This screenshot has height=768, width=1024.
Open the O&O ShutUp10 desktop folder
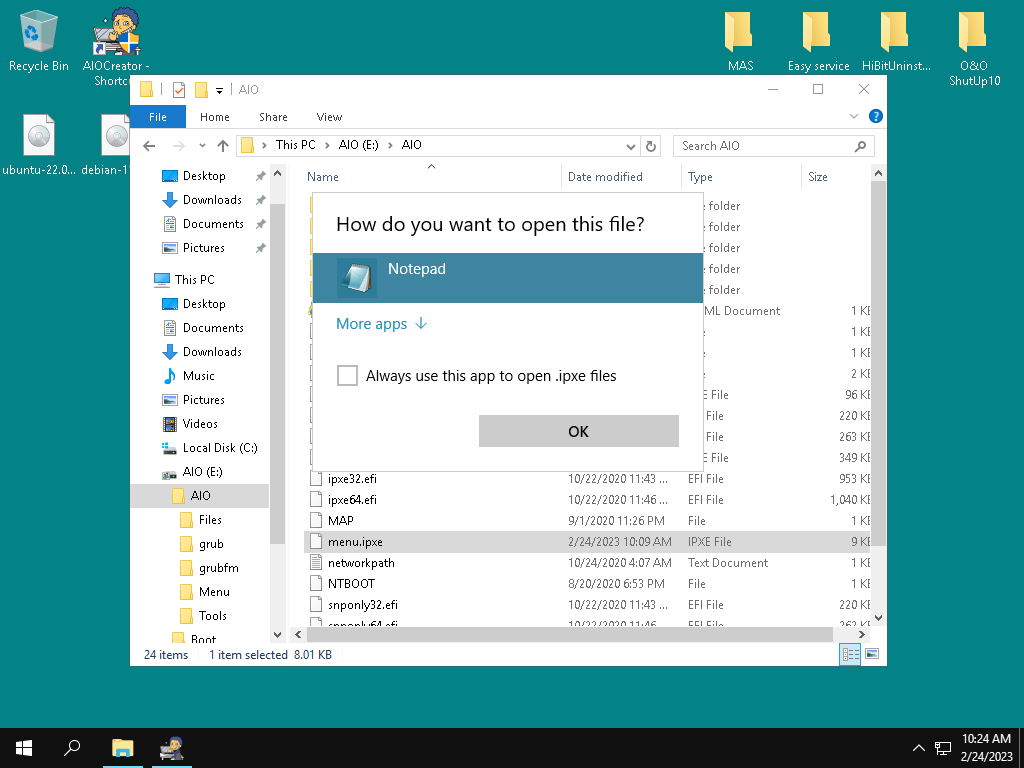point(973,44)
